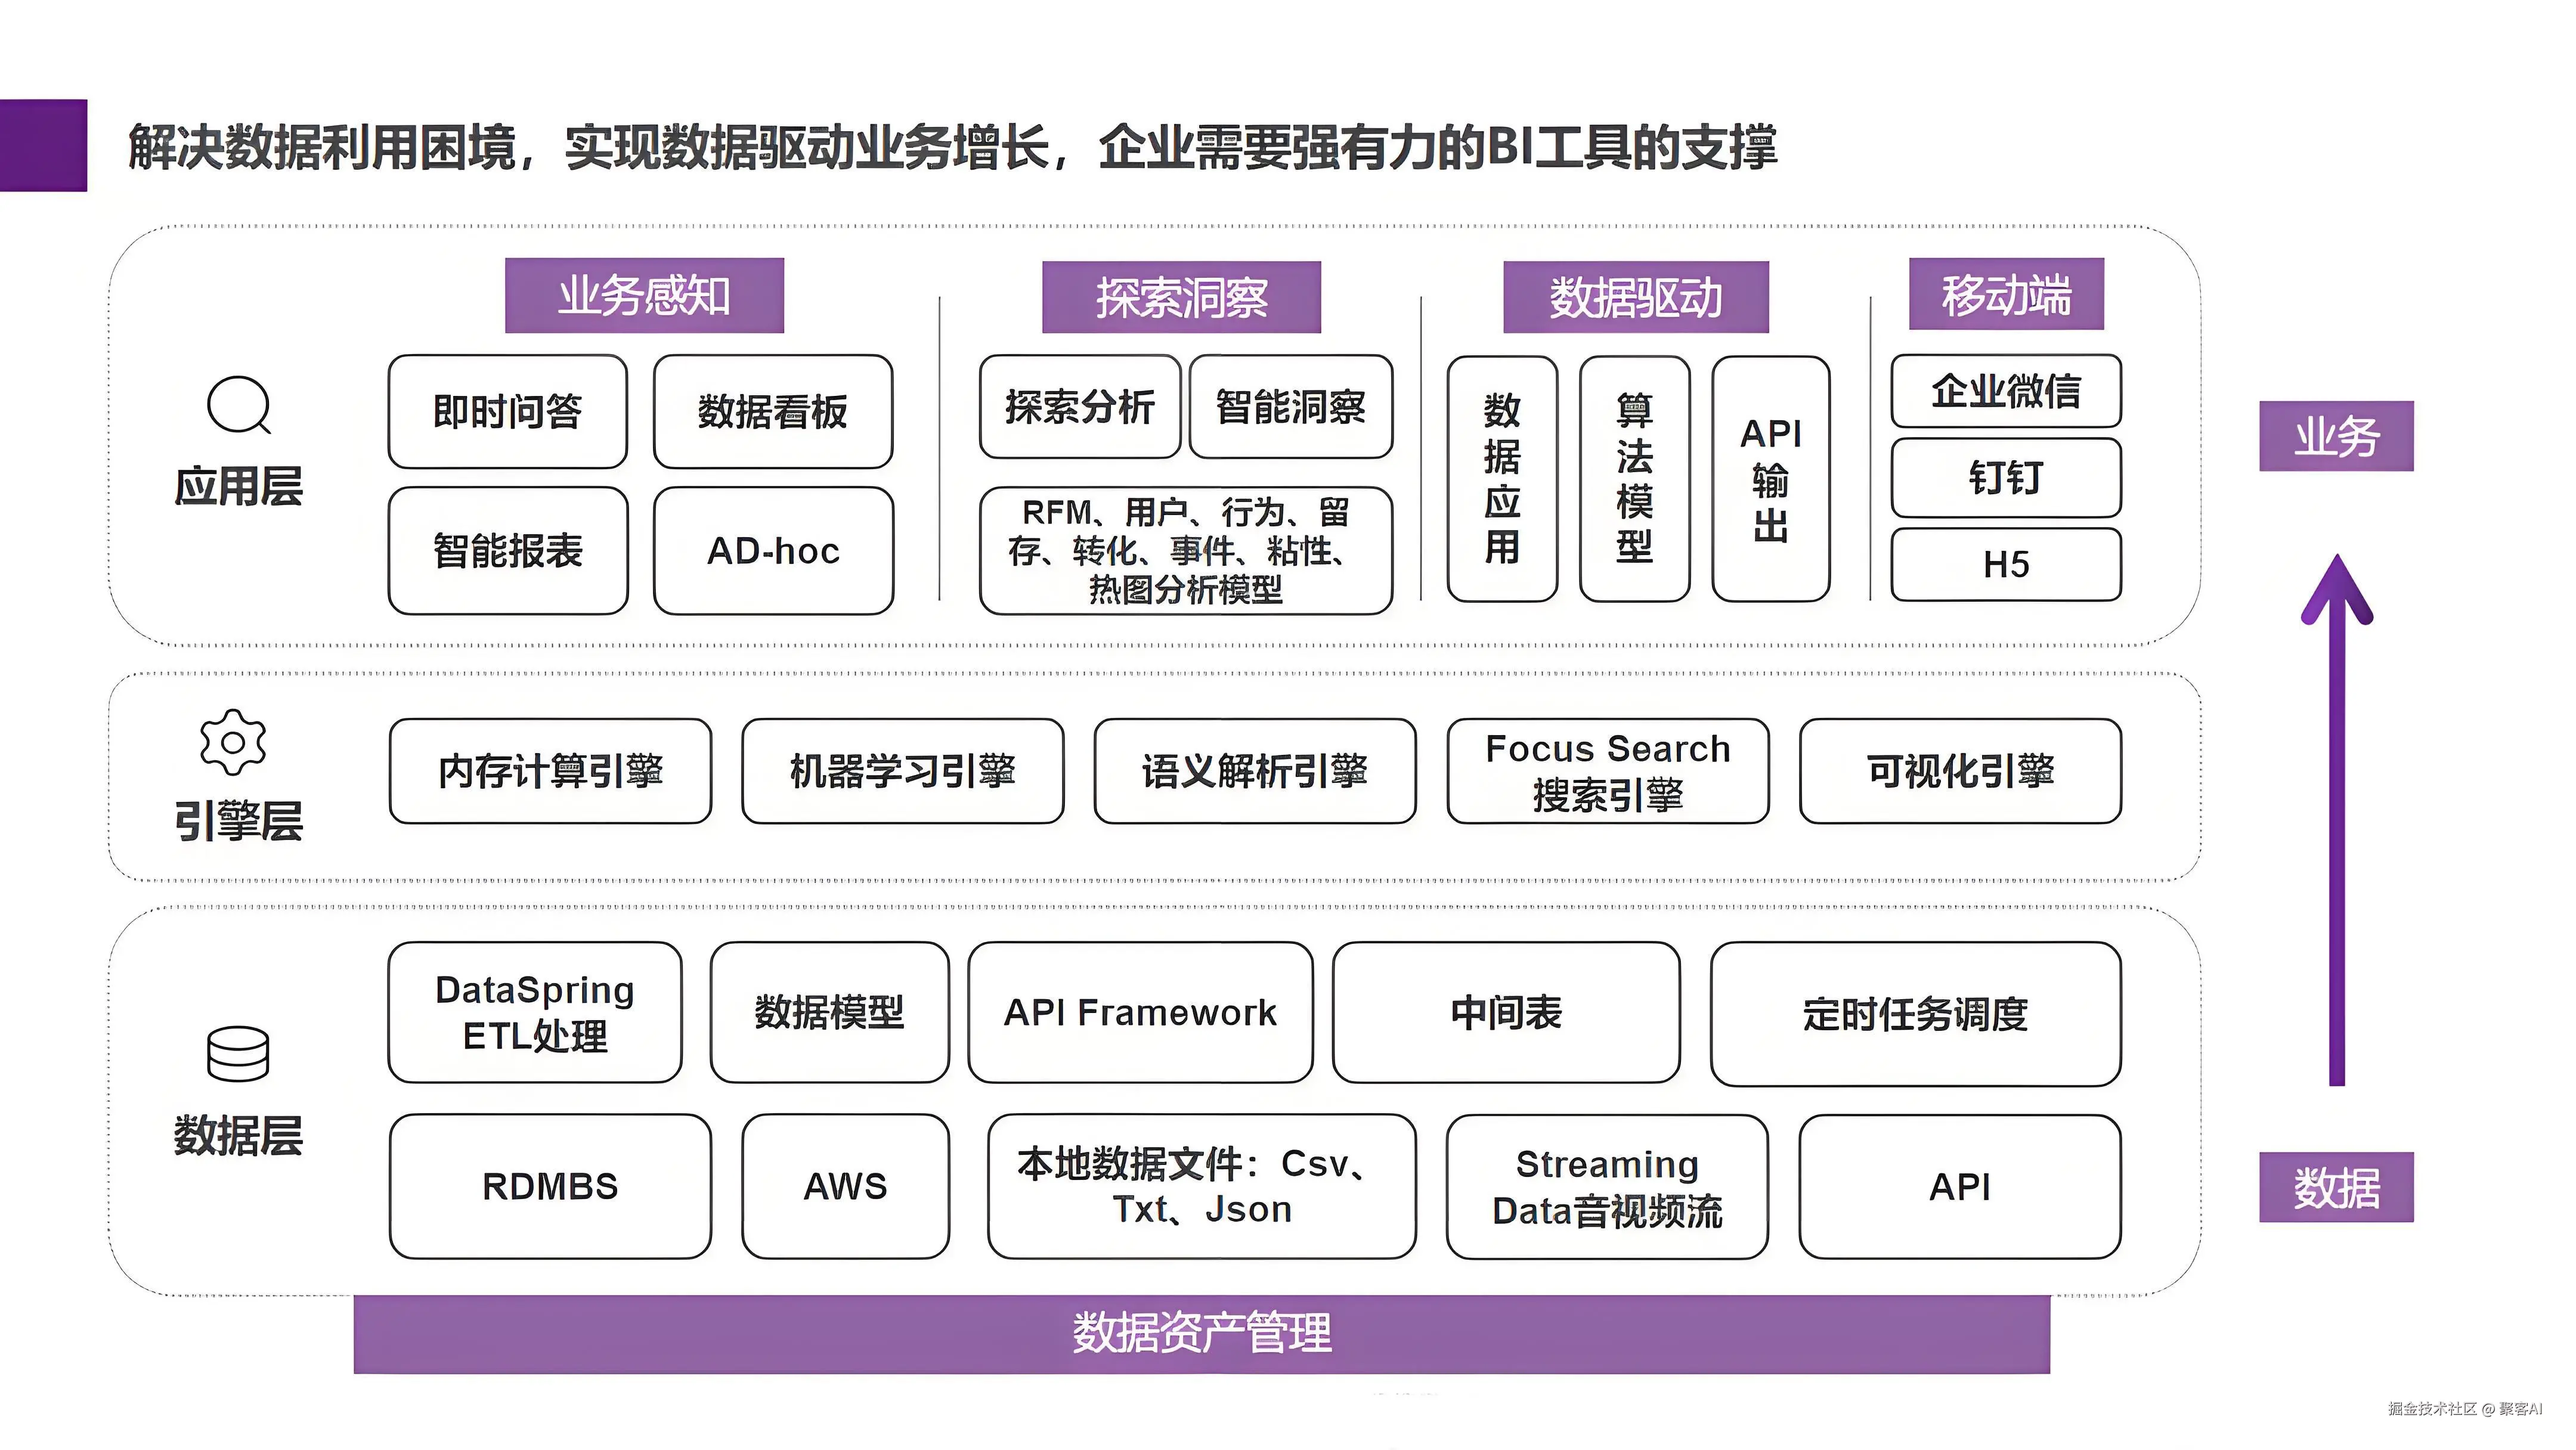Screen dimensions: 2576x1450
Task: Click the Focus Search 搜索引擎 box
Action: [1608, 771]
